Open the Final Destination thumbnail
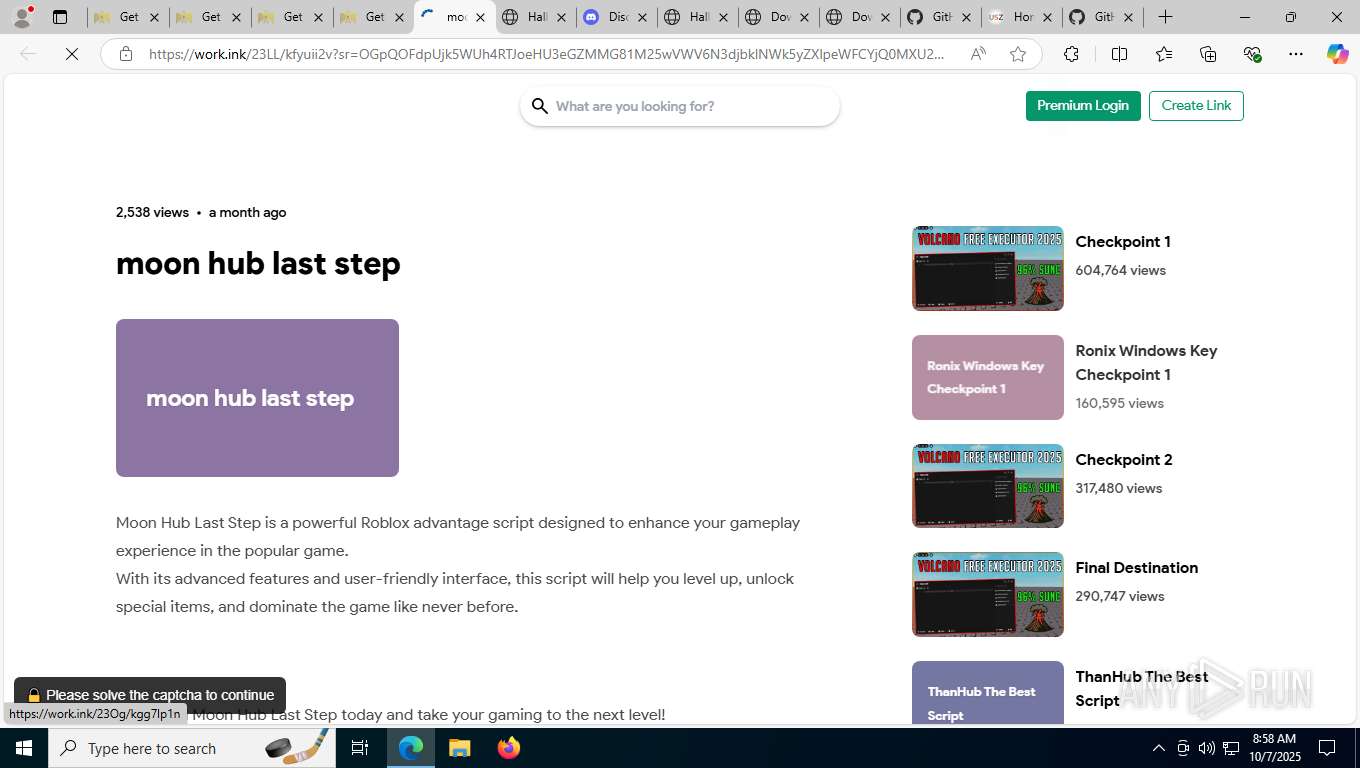 click(x=987, y=595)
